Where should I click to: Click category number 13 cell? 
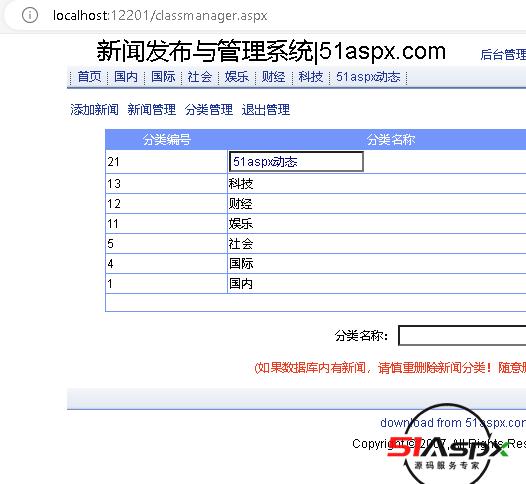click(166, 183)
